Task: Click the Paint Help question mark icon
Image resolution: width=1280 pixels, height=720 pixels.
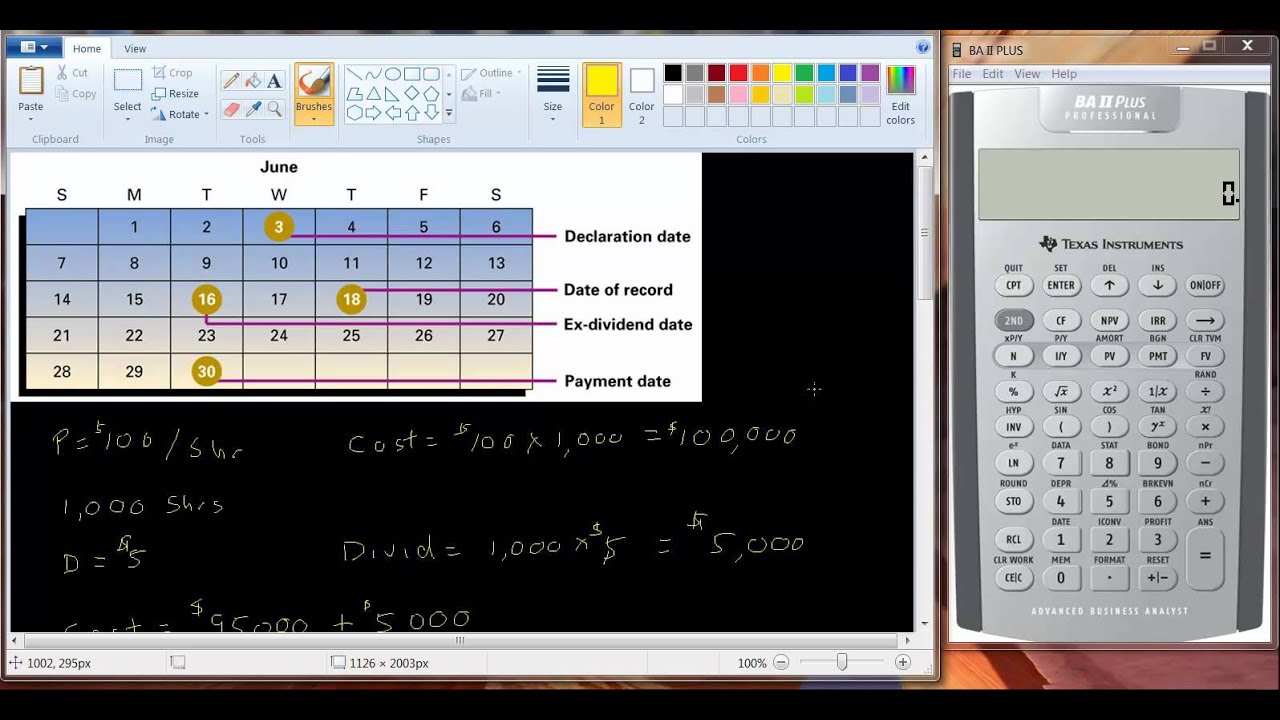Action: click(923, 47)
